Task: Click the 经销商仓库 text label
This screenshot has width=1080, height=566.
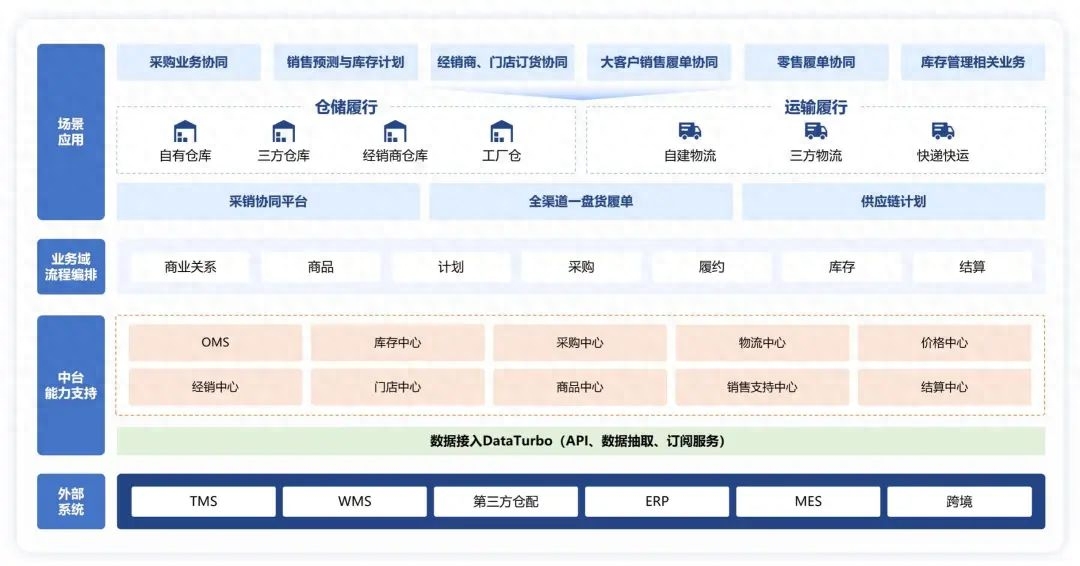Action: coord(395,156)
